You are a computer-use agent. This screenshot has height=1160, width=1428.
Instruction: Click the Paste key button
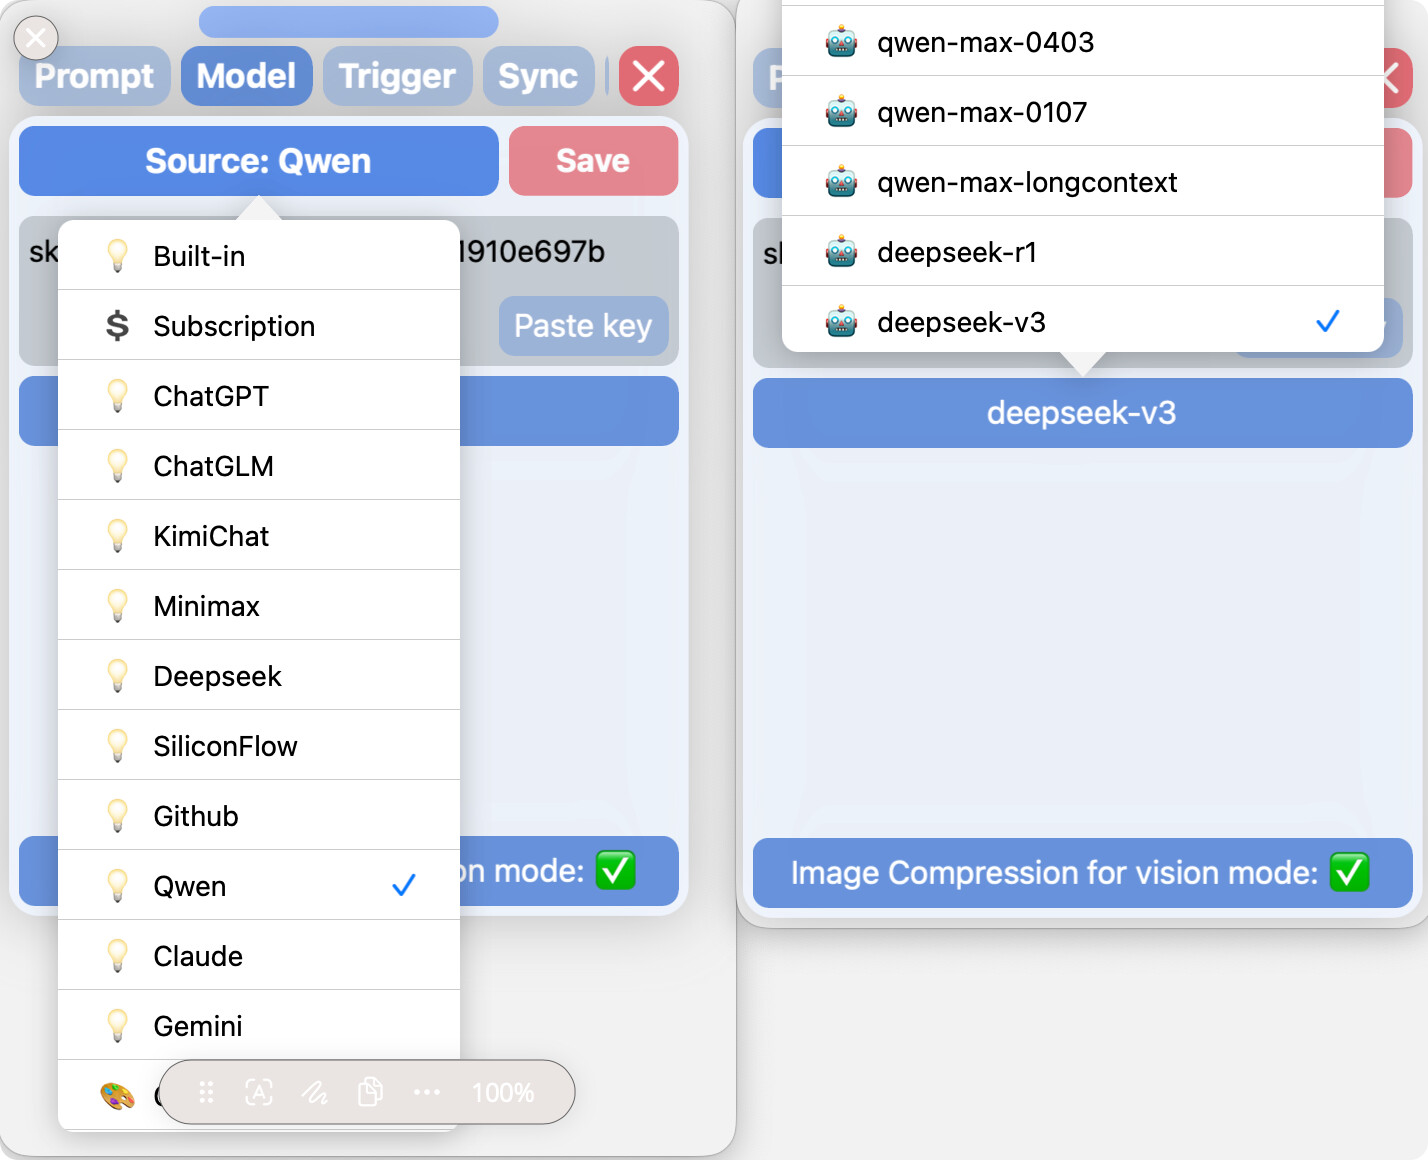click(583, 326)
